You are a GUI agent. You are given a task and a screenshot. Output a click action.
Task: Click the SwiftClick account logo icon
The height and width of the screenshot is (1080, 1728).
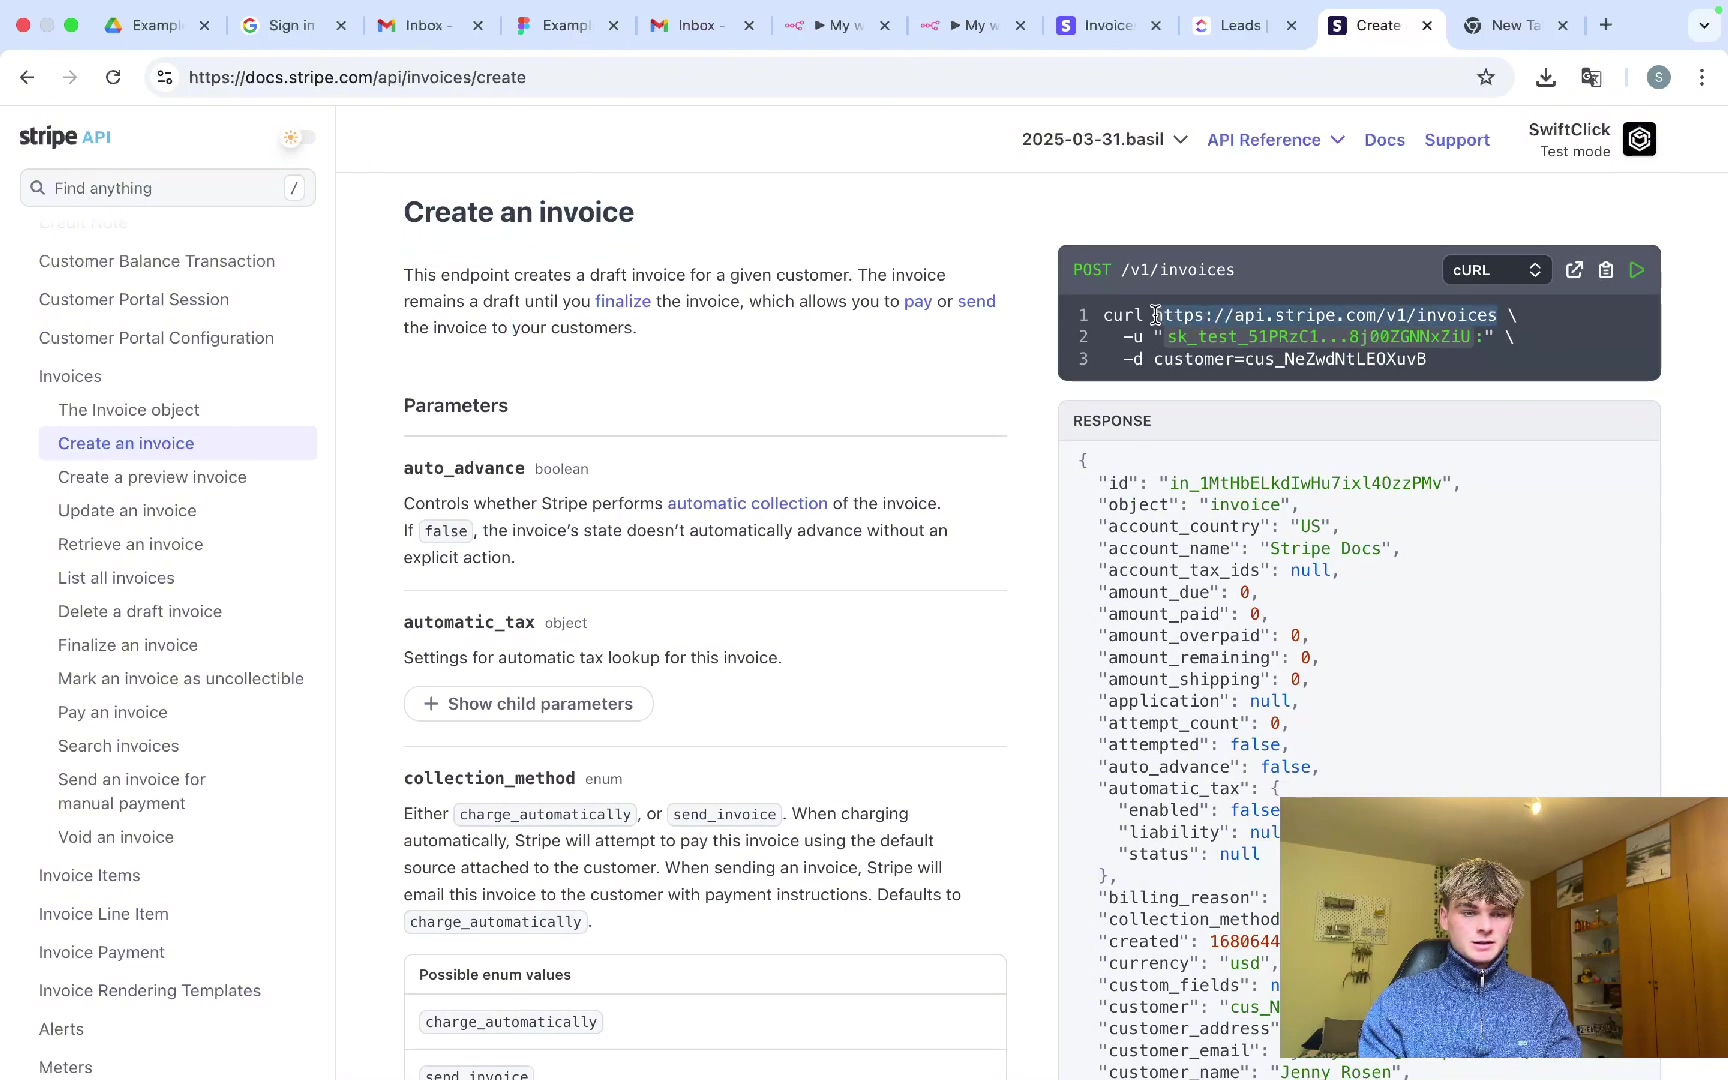1639,140
